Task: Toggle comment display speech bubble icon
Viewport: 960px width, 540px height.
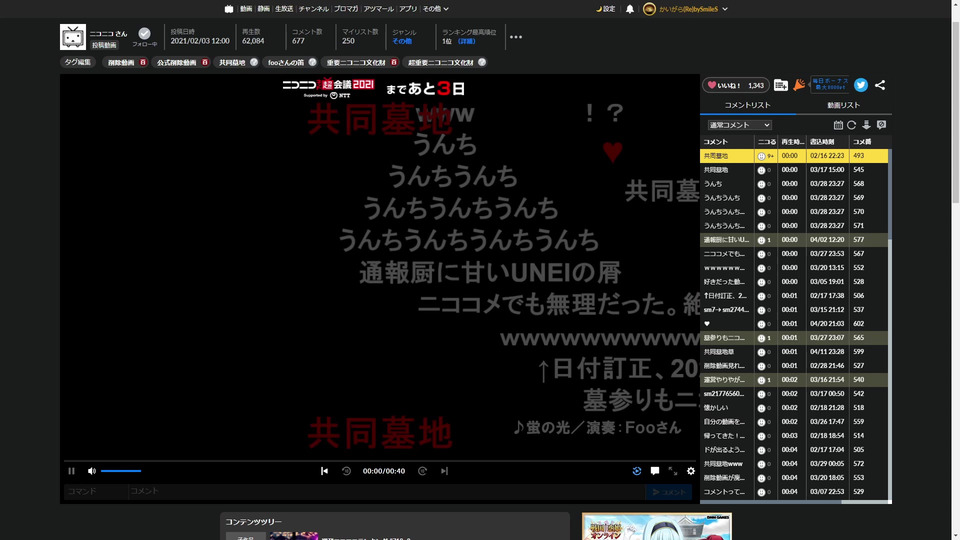Action: tap(655, 471)
